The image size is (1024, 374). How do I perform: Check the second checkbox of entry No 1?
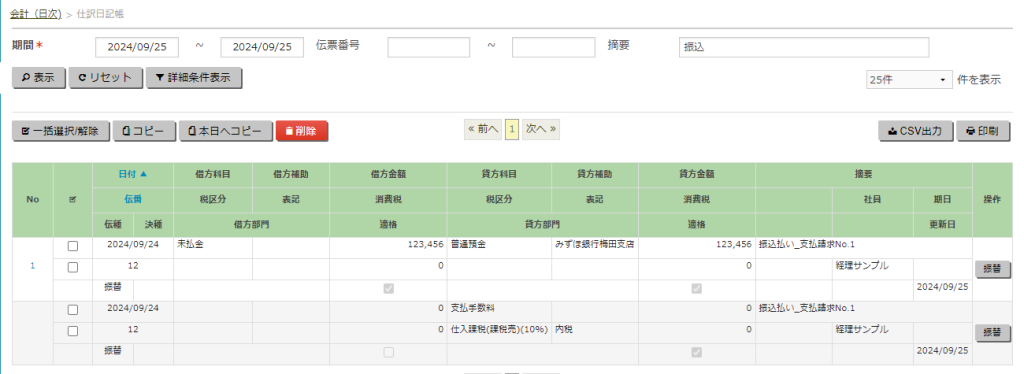point(72,267)
